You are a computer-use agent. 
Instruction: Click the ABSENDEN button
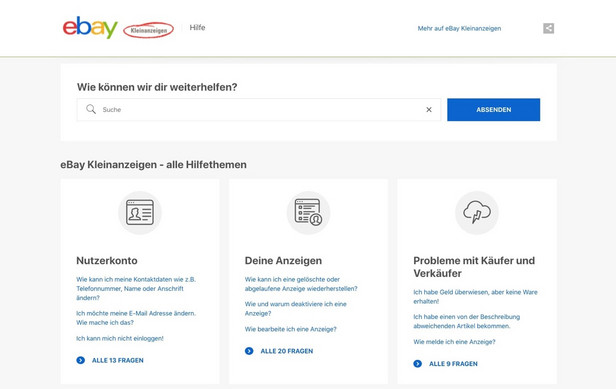[x=493, y=110]
